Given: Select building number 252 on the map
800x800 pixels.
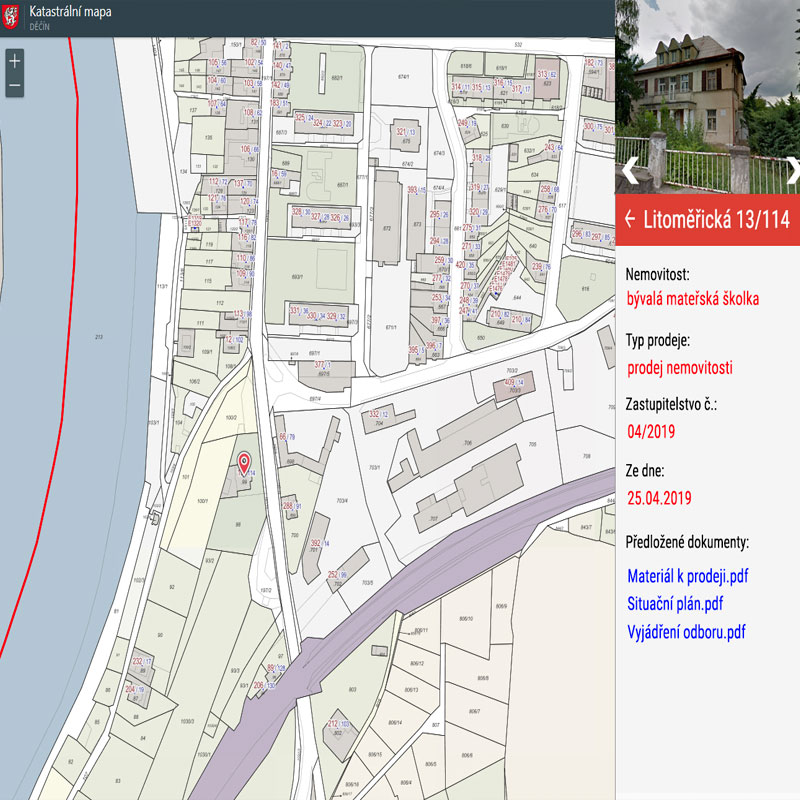Looking at the screenshot, I should point(332,575).
